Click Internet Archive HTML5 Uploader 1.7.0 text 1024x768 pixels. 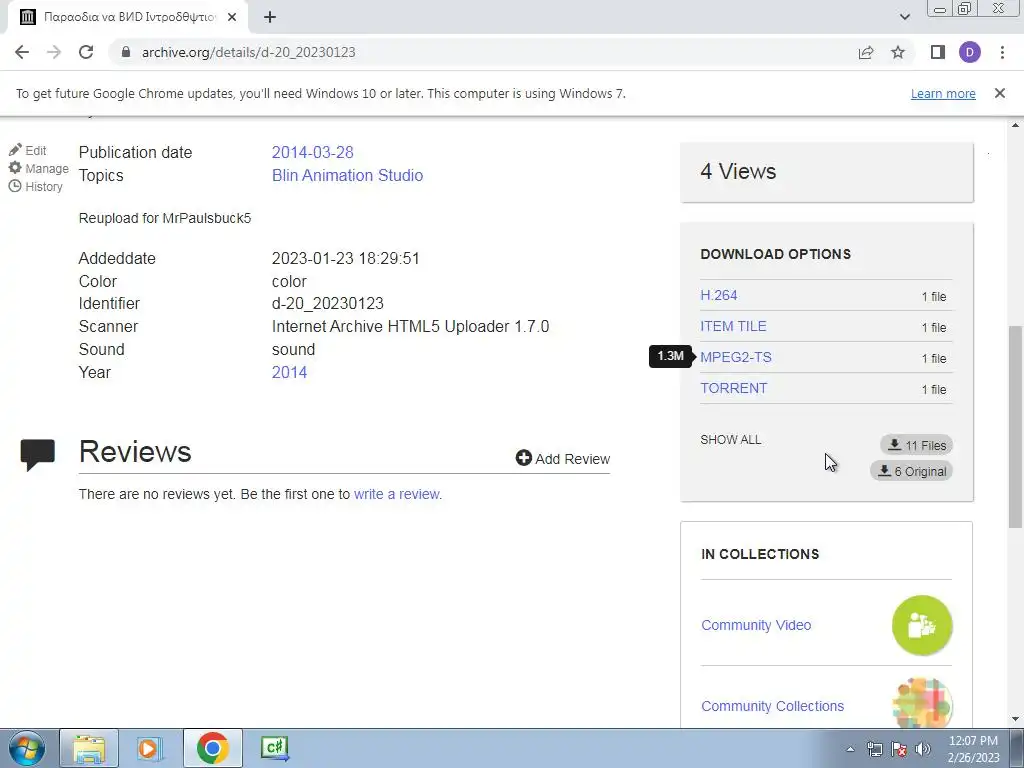[410, 327]
